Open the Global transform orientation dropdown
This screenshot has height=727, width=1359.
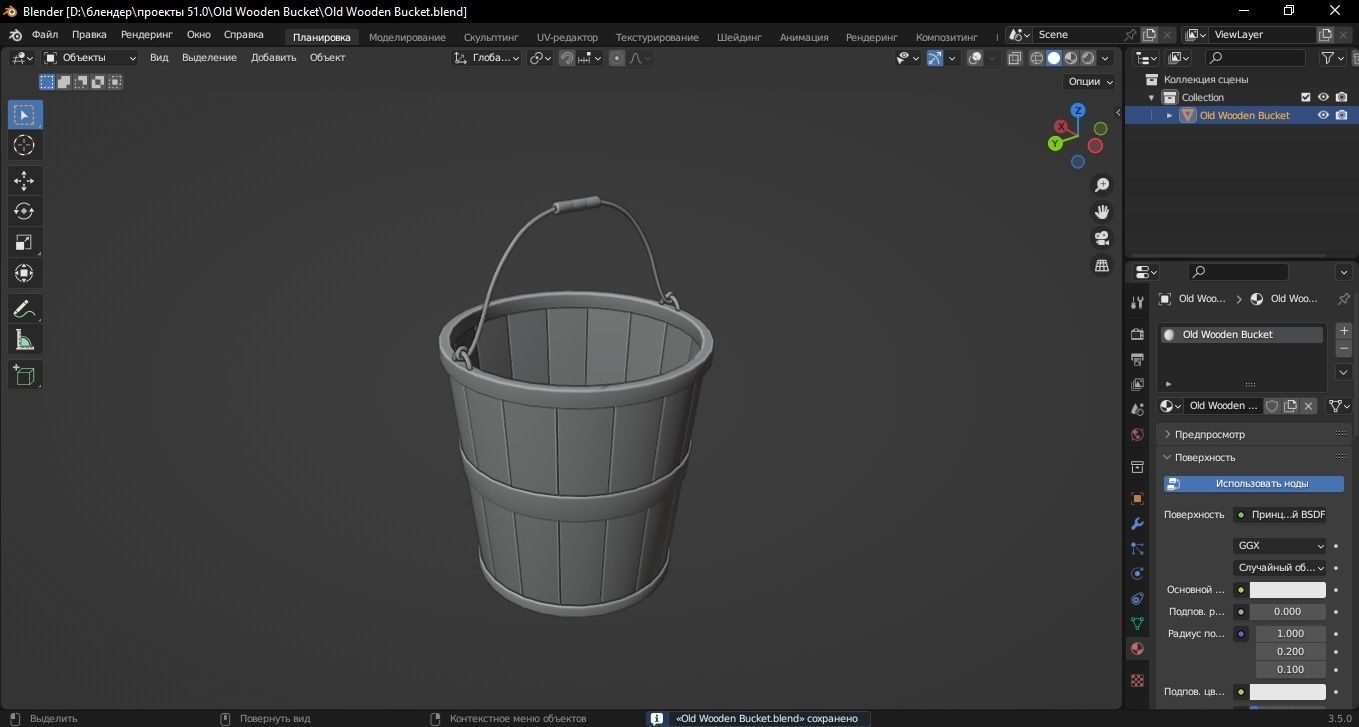coord(487,58)
